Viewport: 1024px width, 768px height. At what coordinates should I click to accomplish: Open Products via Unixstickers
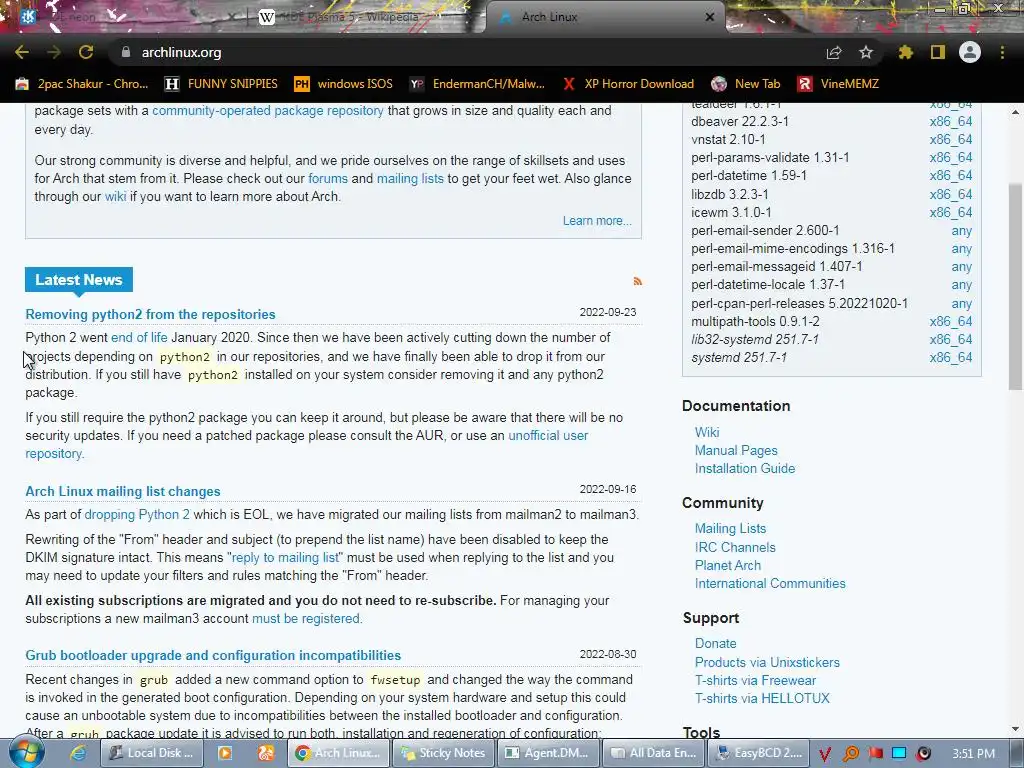point(767,662)
